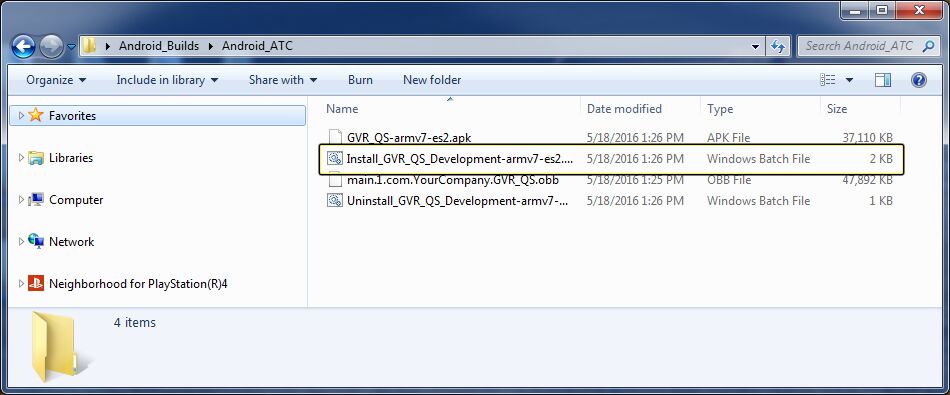The image size is (950, 395).
Task: Click the OBB file's page icon
Action: [335, 180]
